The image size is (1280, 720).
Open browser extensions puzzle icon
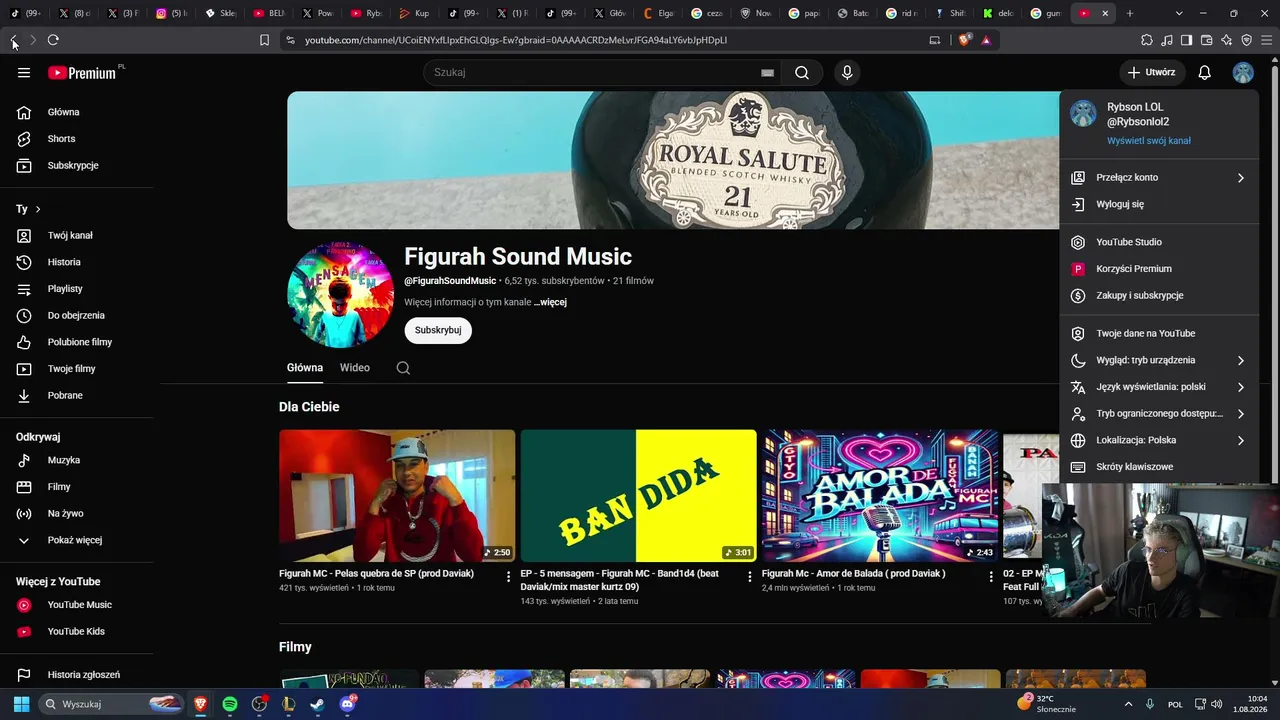[1147, 40]
